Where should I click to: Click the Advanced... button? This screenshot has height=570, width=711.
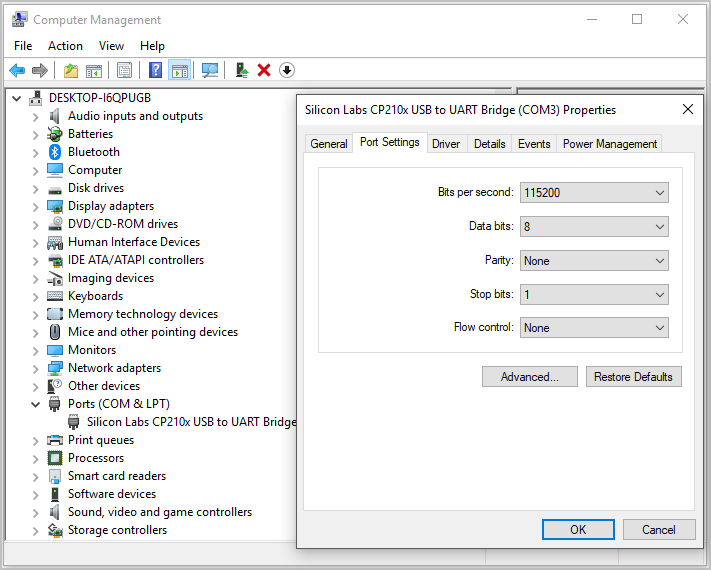530,377
